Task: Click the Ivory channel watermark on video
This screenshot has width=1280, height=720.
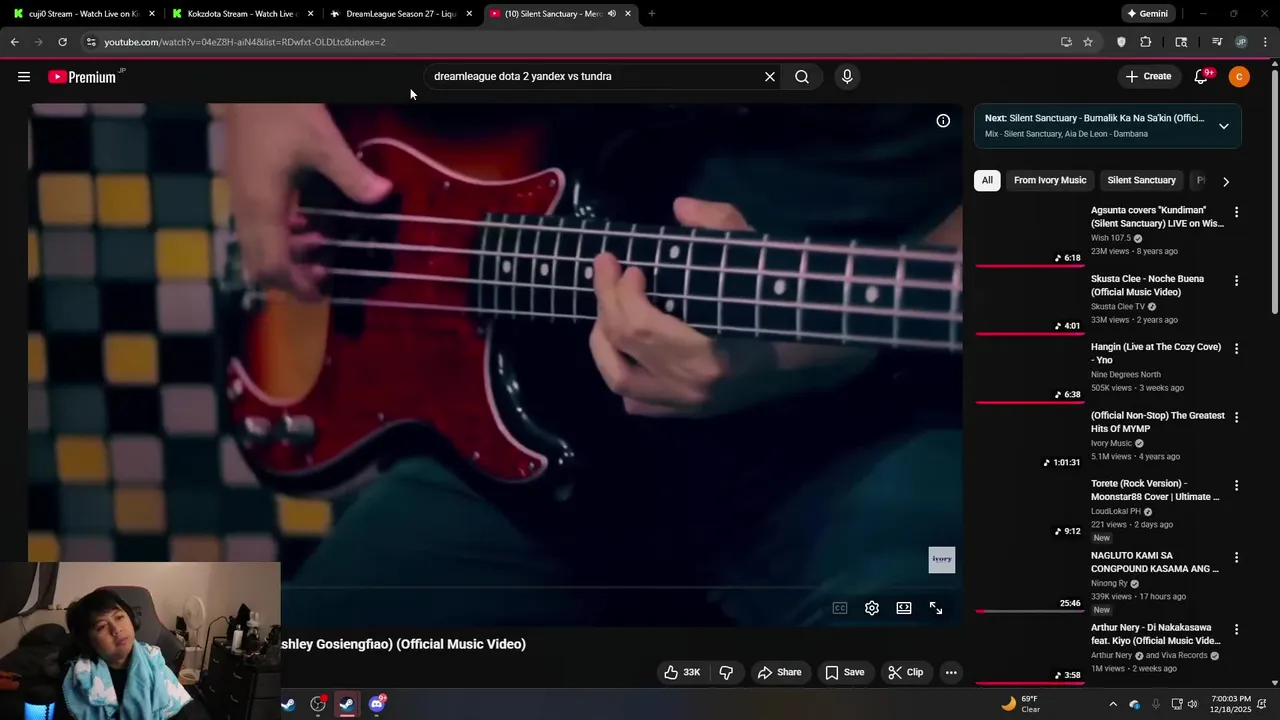Action: pyautogui.click(x=942, y=560)
